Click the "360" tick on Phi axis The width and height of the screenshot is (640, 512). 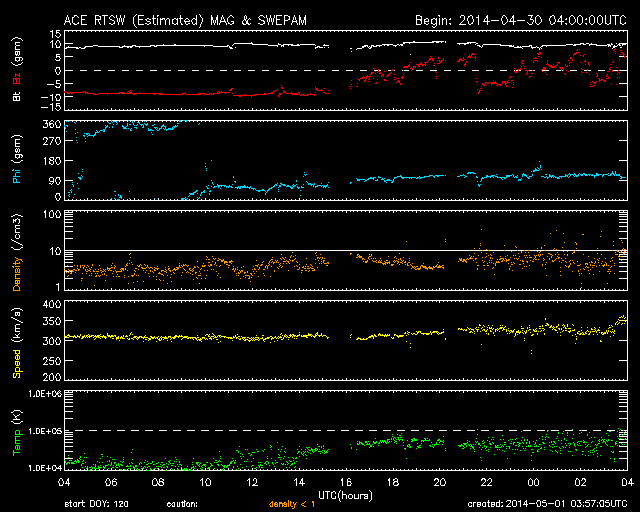point(52,125)
